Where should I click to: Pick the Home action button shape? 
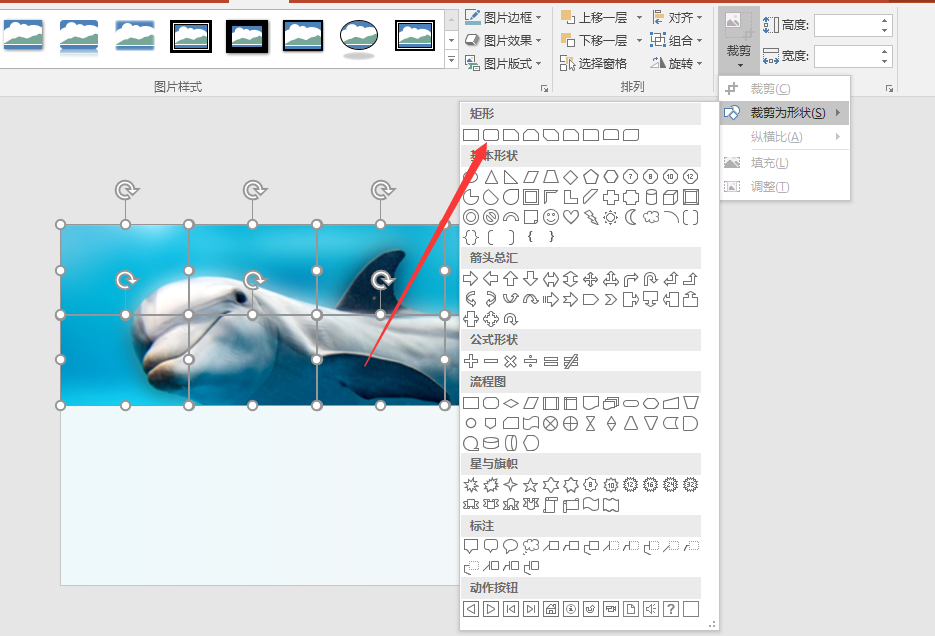coord(551,609)
